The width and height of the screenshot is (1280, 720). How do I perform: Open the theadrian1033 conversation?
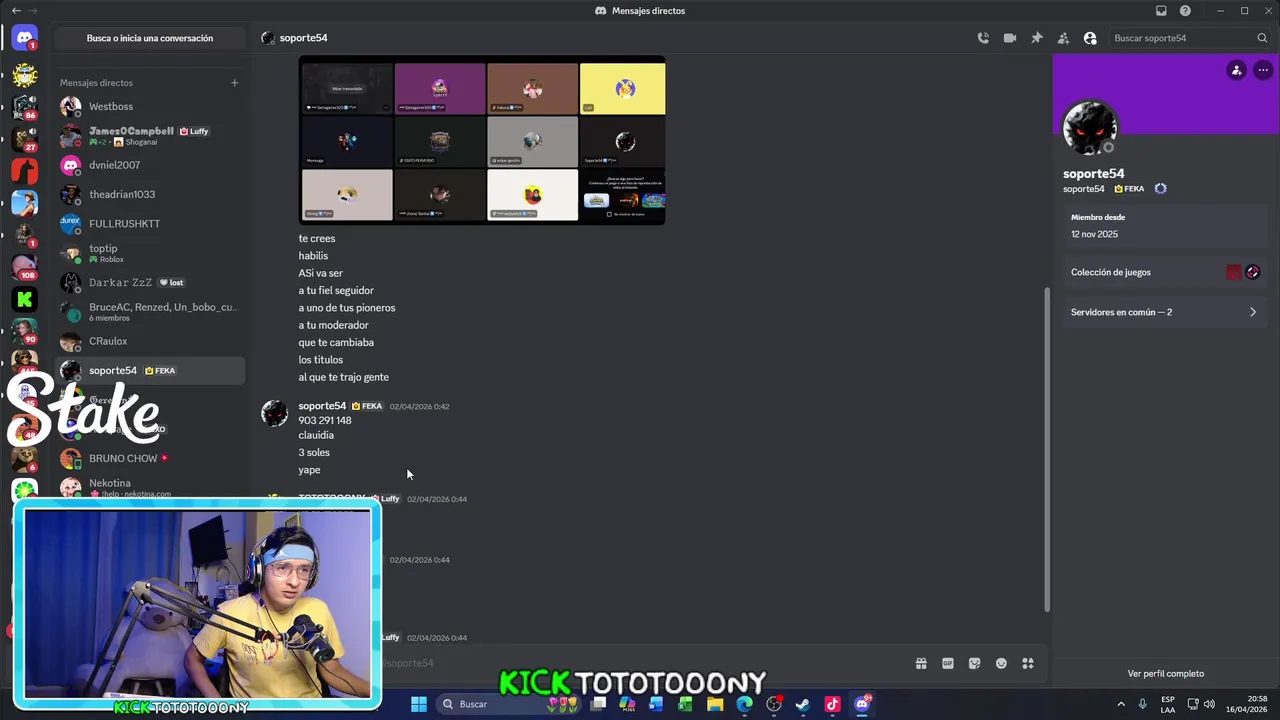click(150, 194)
